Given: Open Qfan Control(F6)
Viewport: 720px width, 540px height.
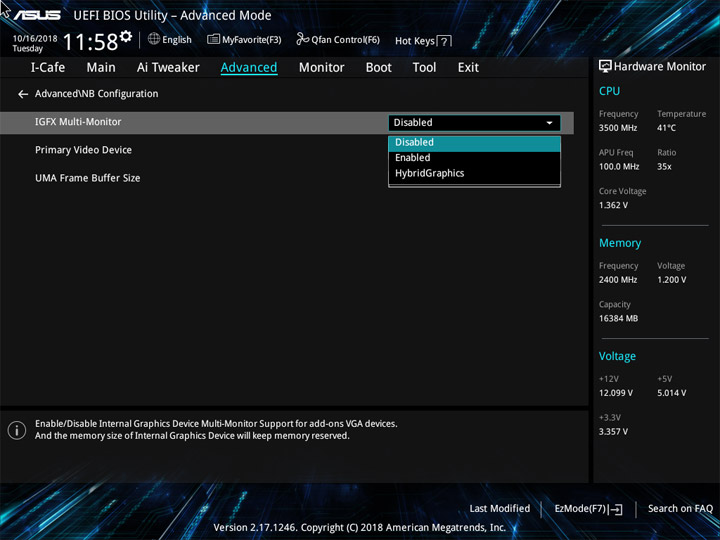Looking at the screenshot, I should 338,39.
